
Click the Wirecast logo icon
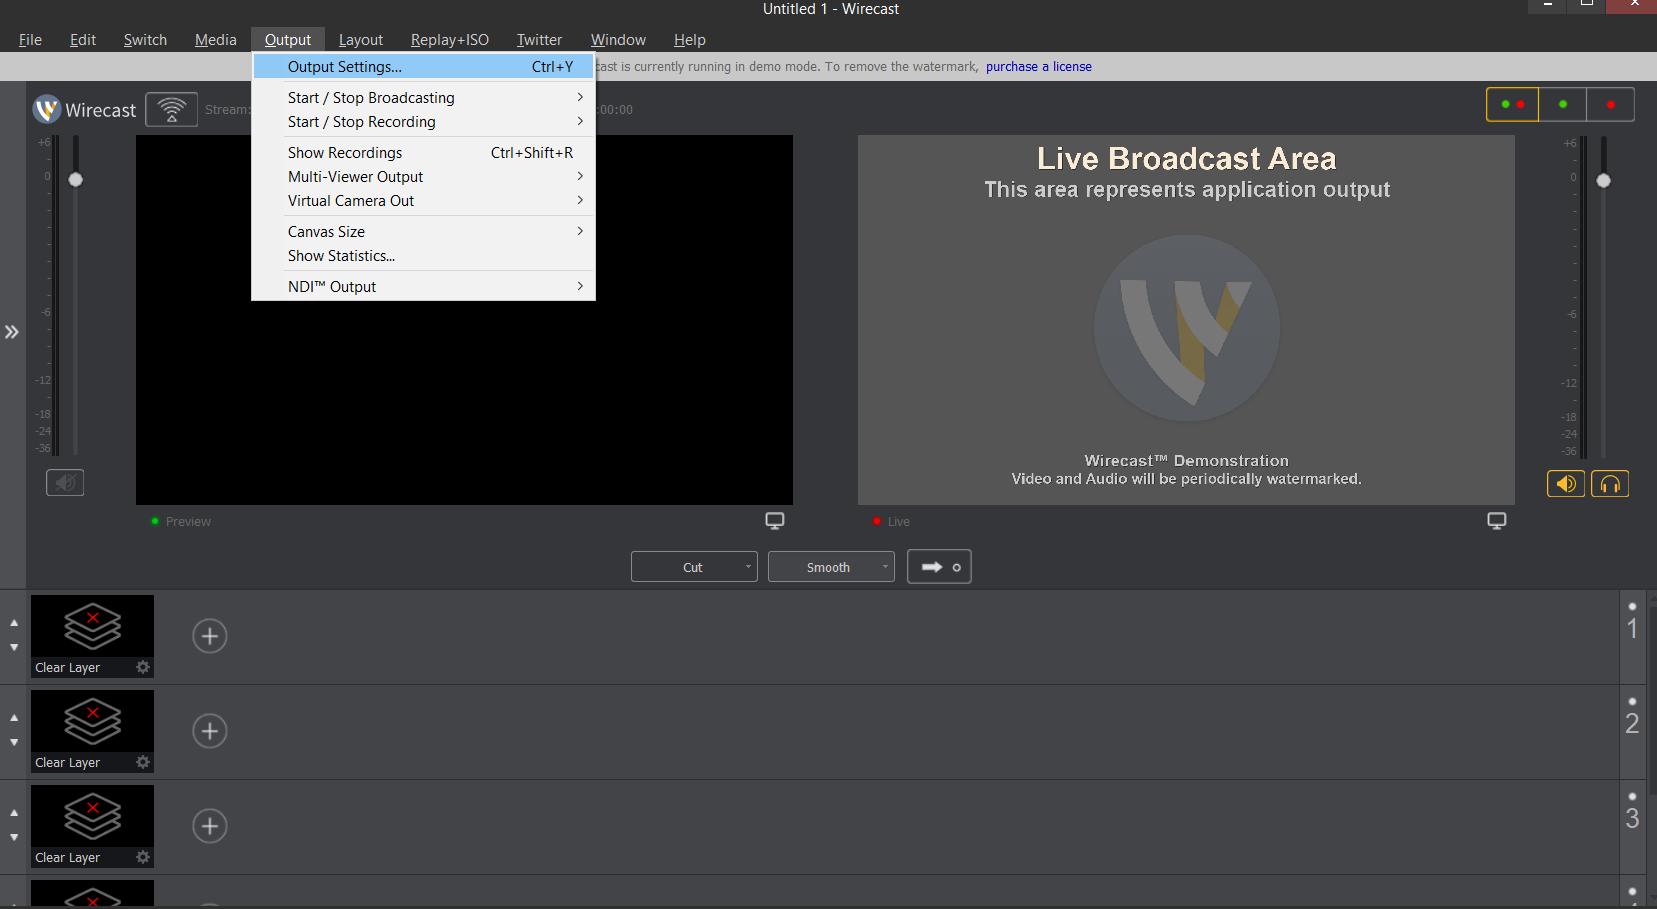pyautogui.click(x=47, y=109)
